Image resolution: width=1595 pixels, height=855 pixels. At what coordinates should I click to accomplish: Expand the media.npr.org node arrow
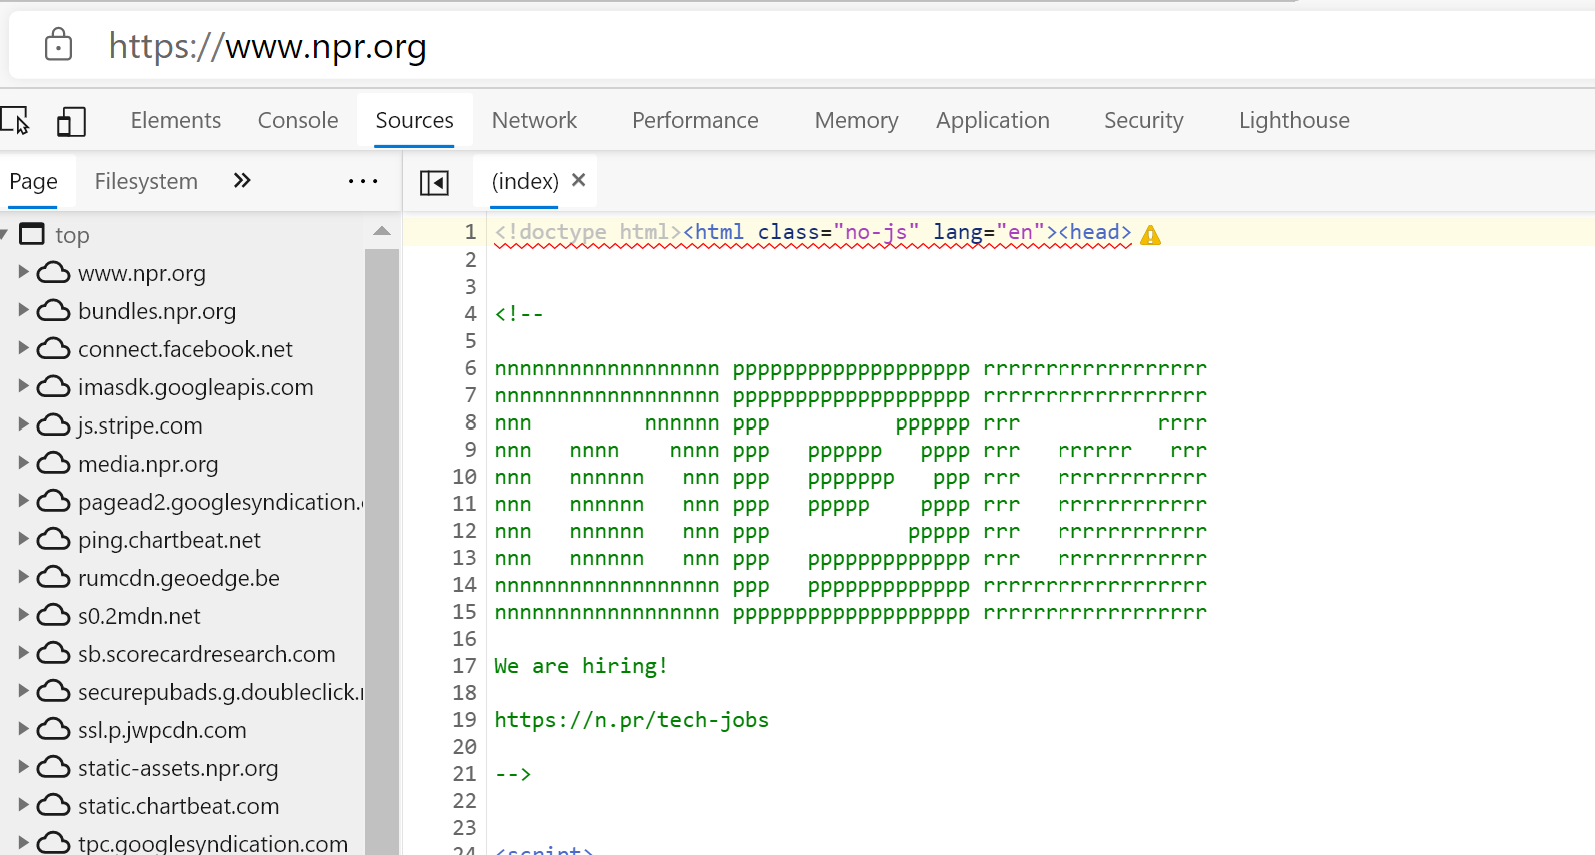pos(23,463)
